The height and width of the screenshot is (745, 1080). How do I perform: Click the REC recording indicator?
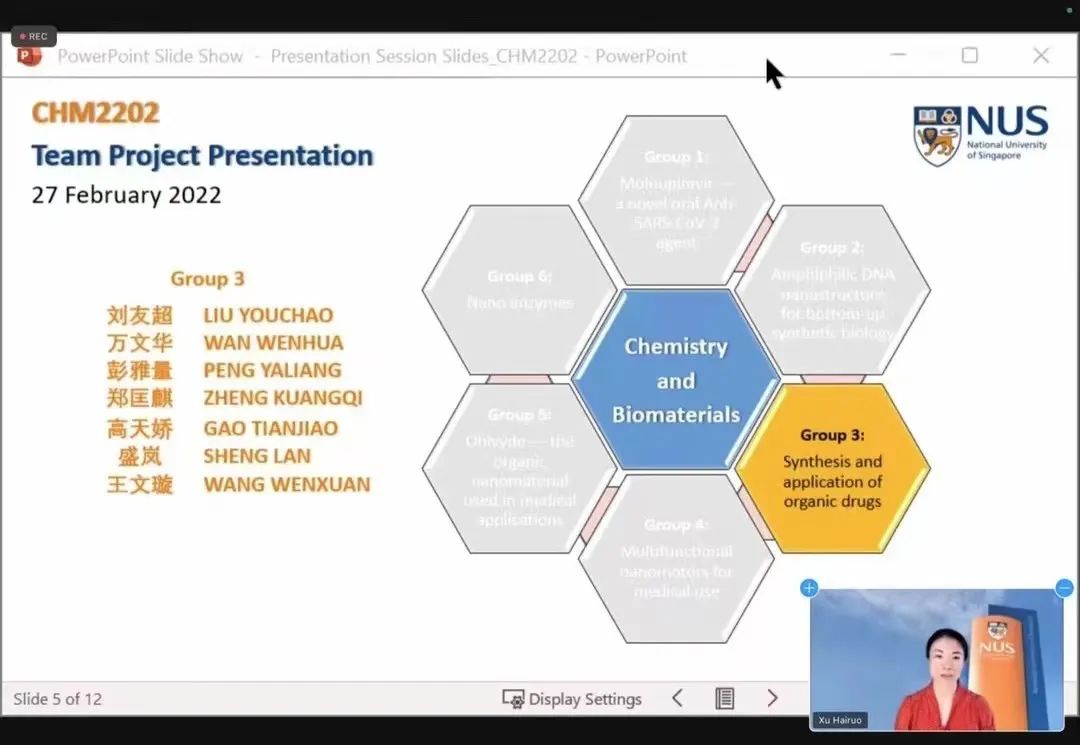(x=33, y=36)
